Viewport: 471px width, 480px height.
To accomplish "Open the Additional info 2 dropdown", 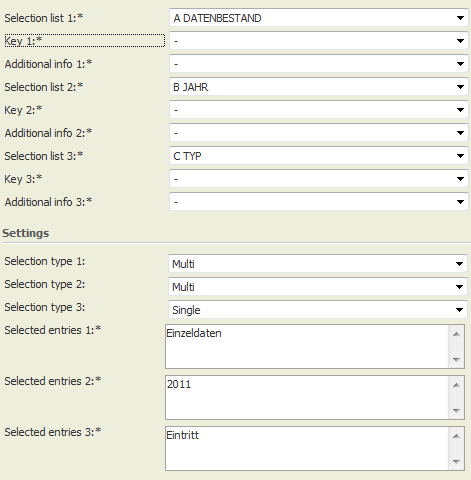I will pyautogui.click(x=318, y=133).
